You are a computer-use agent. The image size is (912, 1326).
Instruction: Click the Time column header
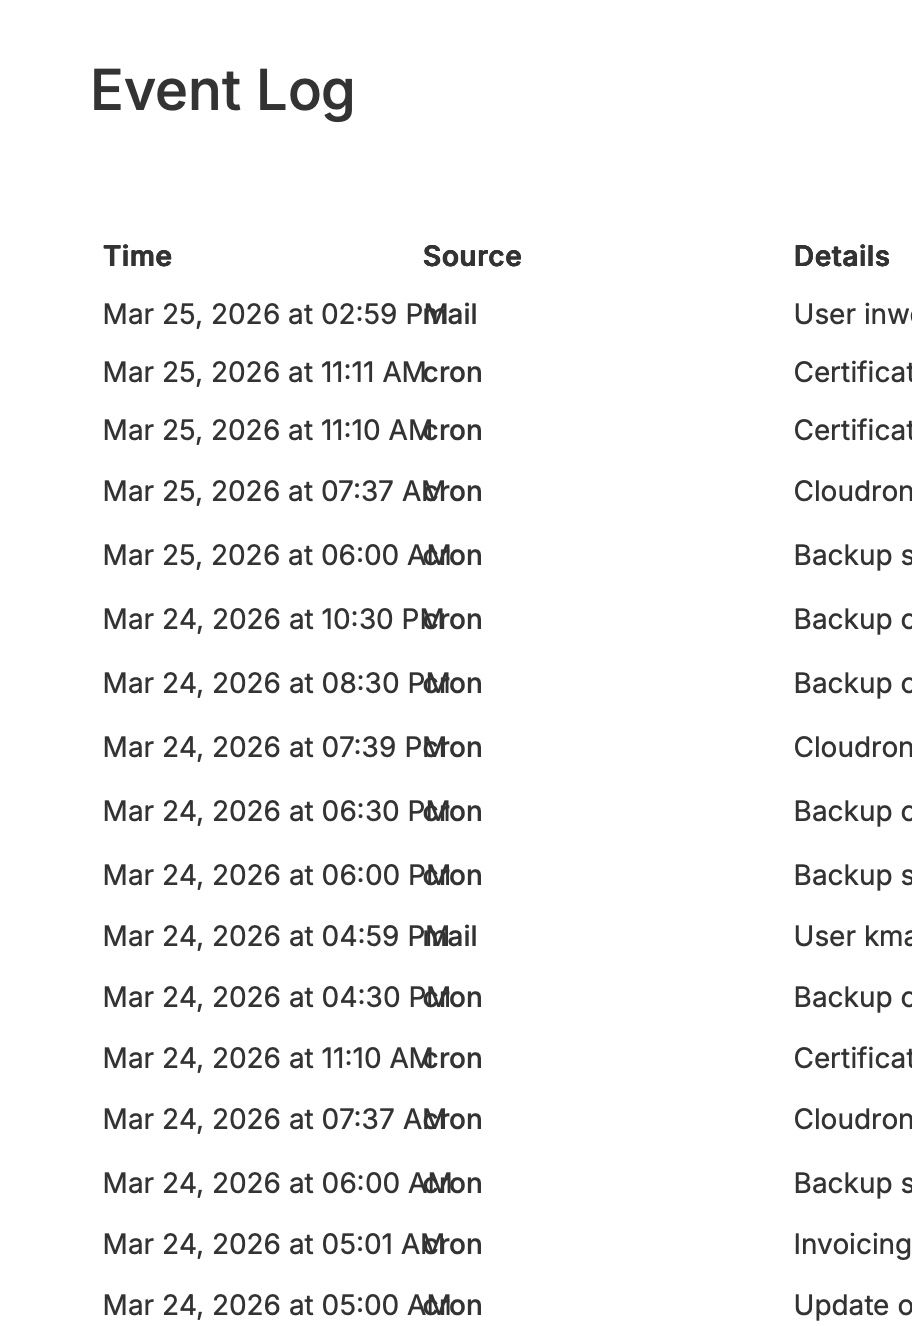click(137, 257)
